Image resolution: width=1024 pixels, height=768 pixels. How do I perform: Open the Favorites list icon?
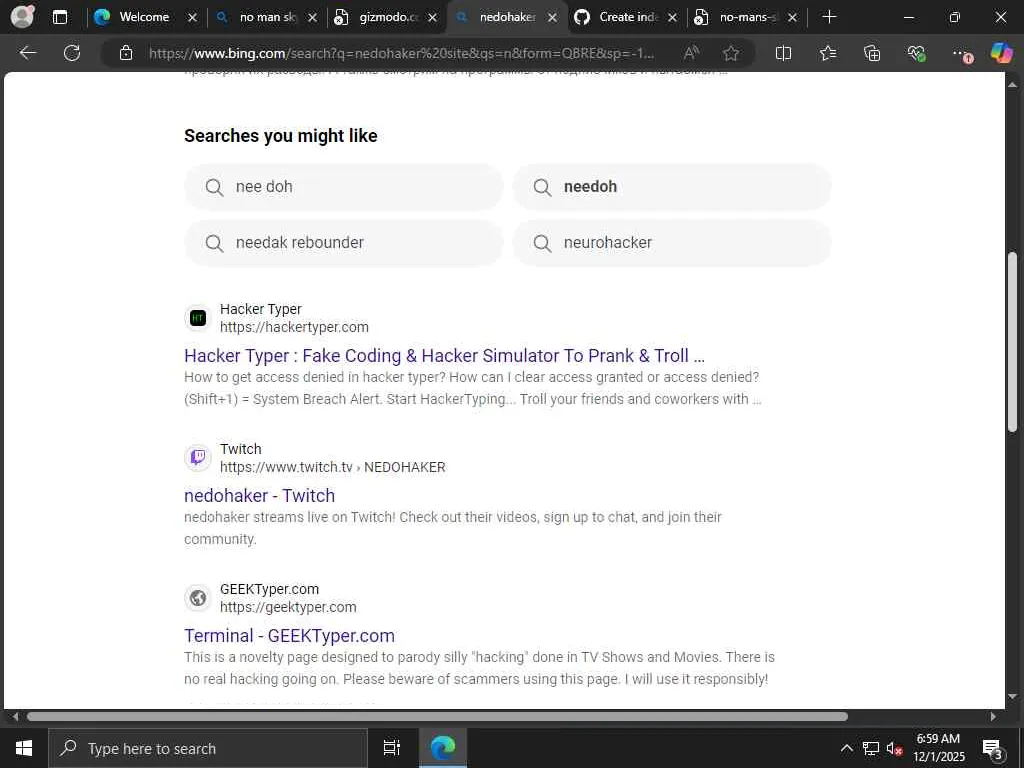tap(827, 53)
